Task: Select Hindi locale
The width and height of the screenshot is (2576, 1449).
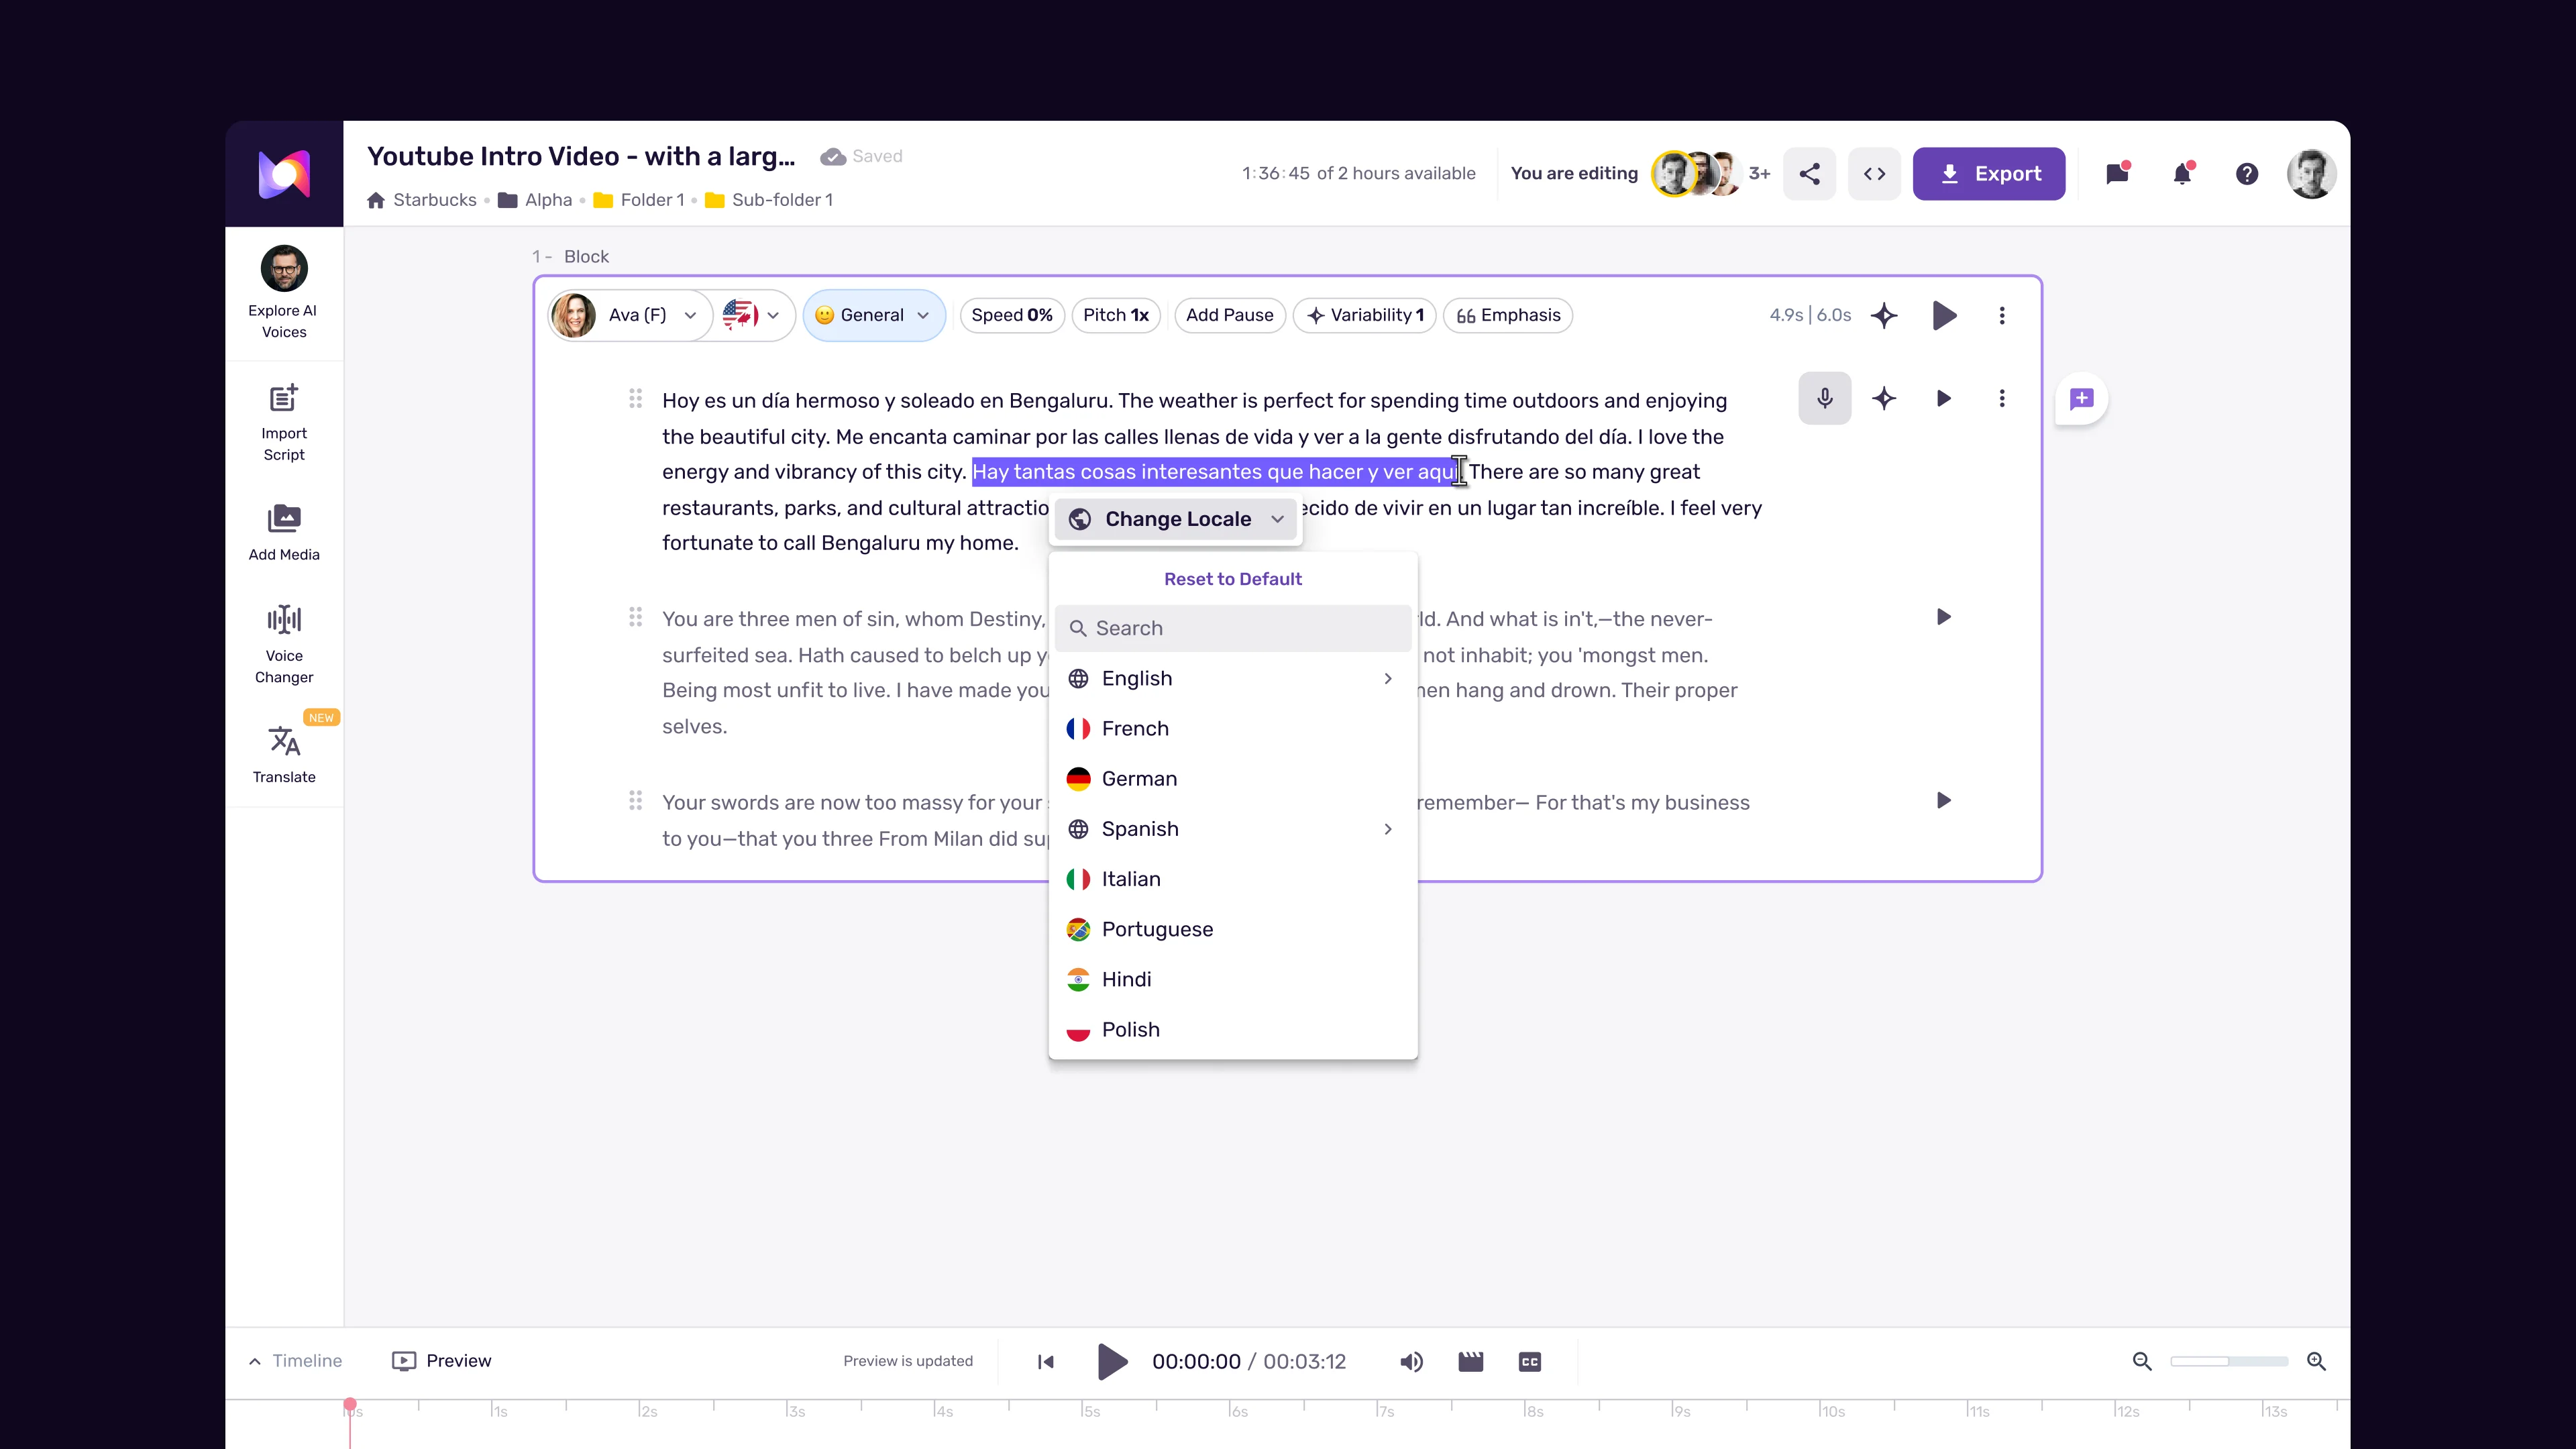Action: [1232, 980]
